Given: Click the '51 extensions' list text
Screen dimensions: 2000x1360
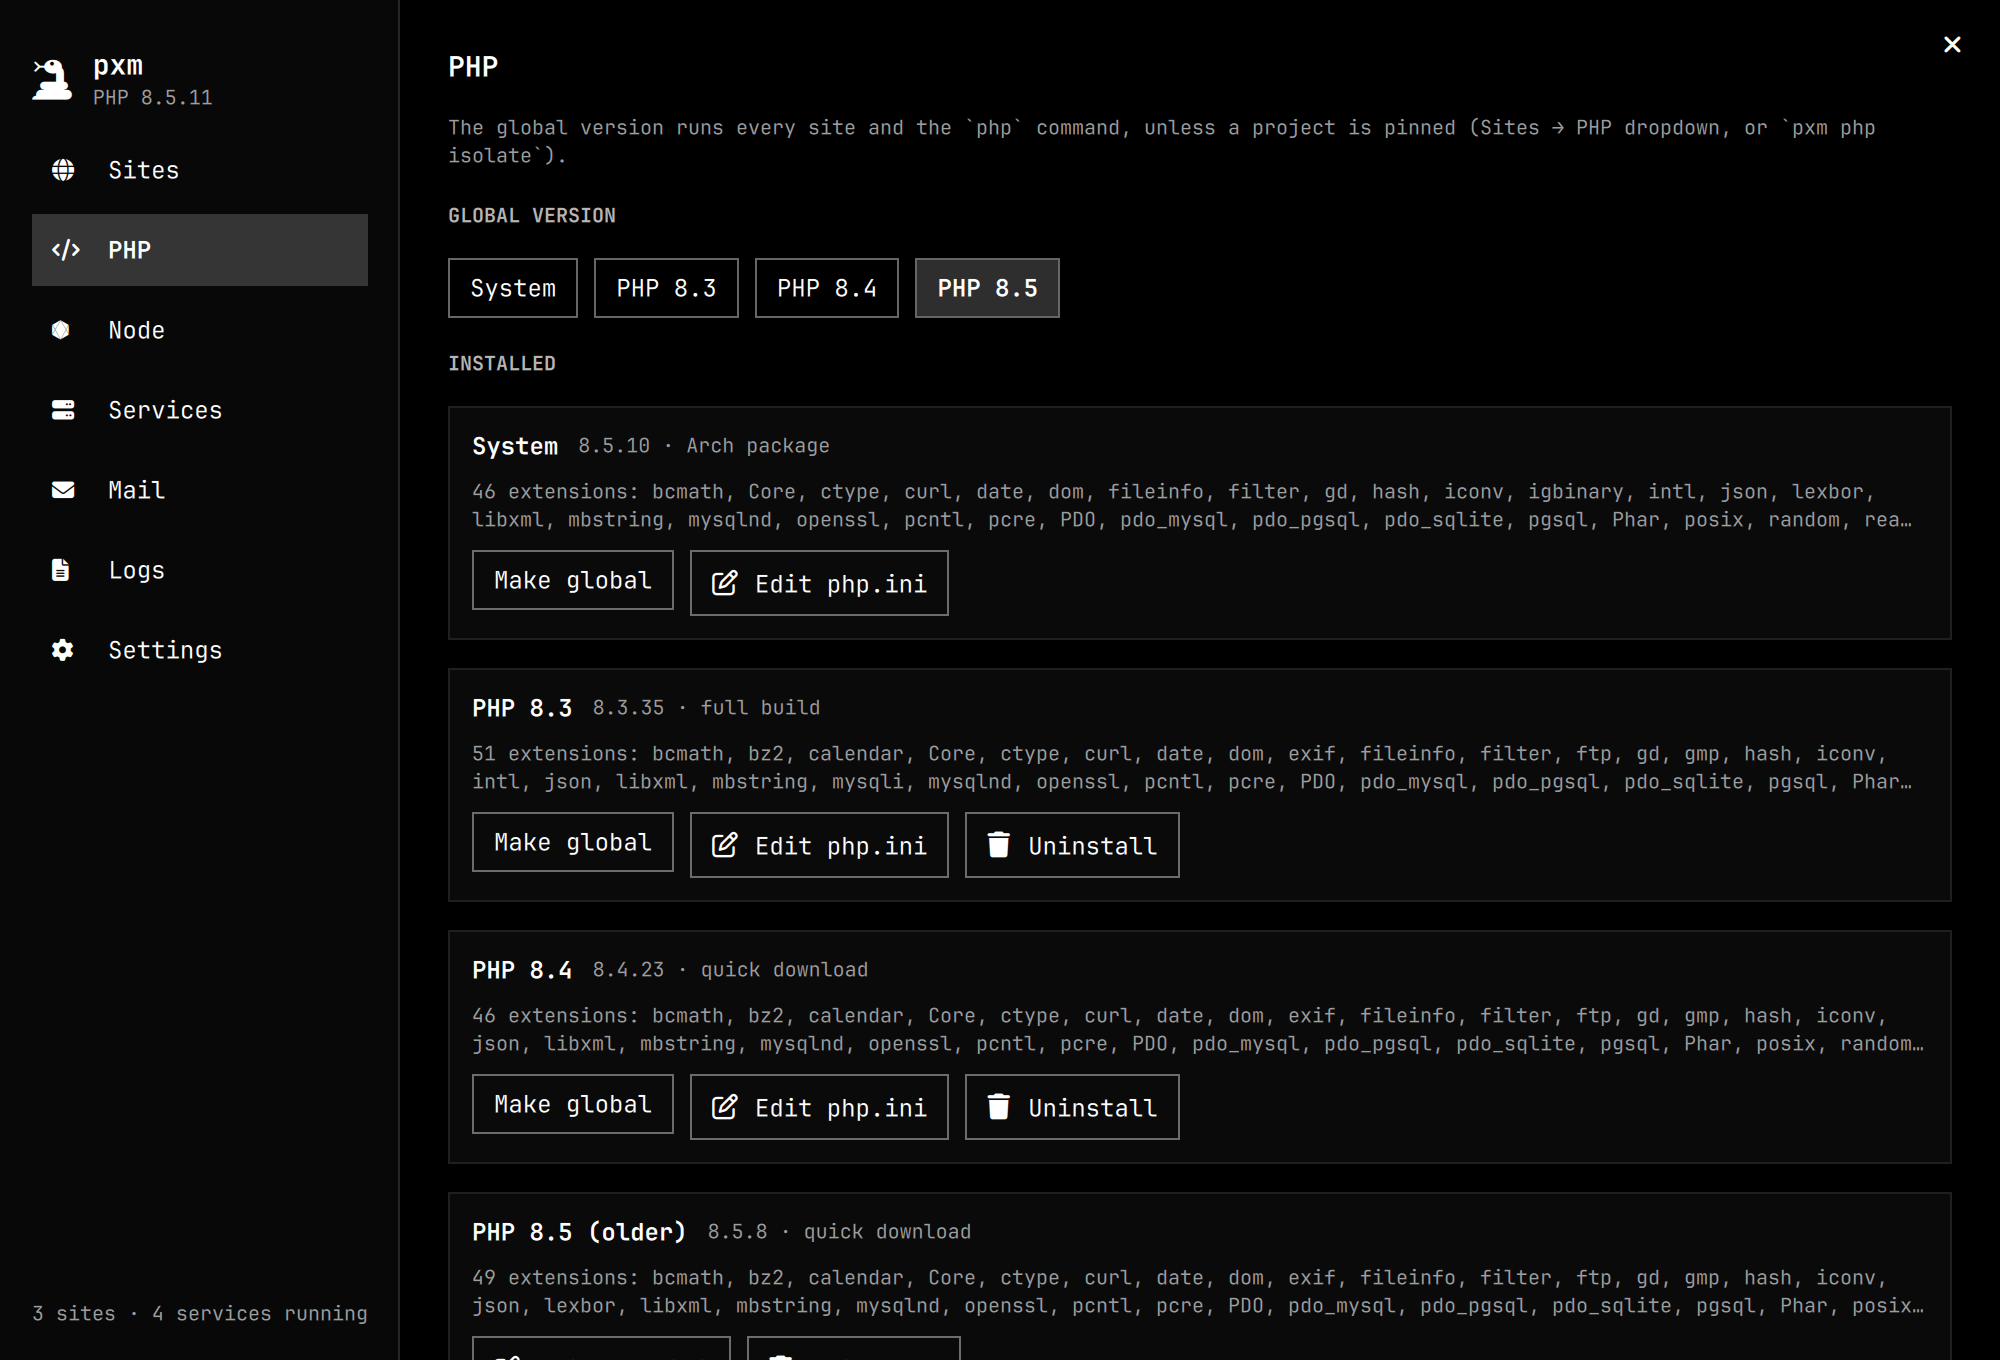Looking at the screenshot, I should pyautogui.click(x=1192, y=768).
